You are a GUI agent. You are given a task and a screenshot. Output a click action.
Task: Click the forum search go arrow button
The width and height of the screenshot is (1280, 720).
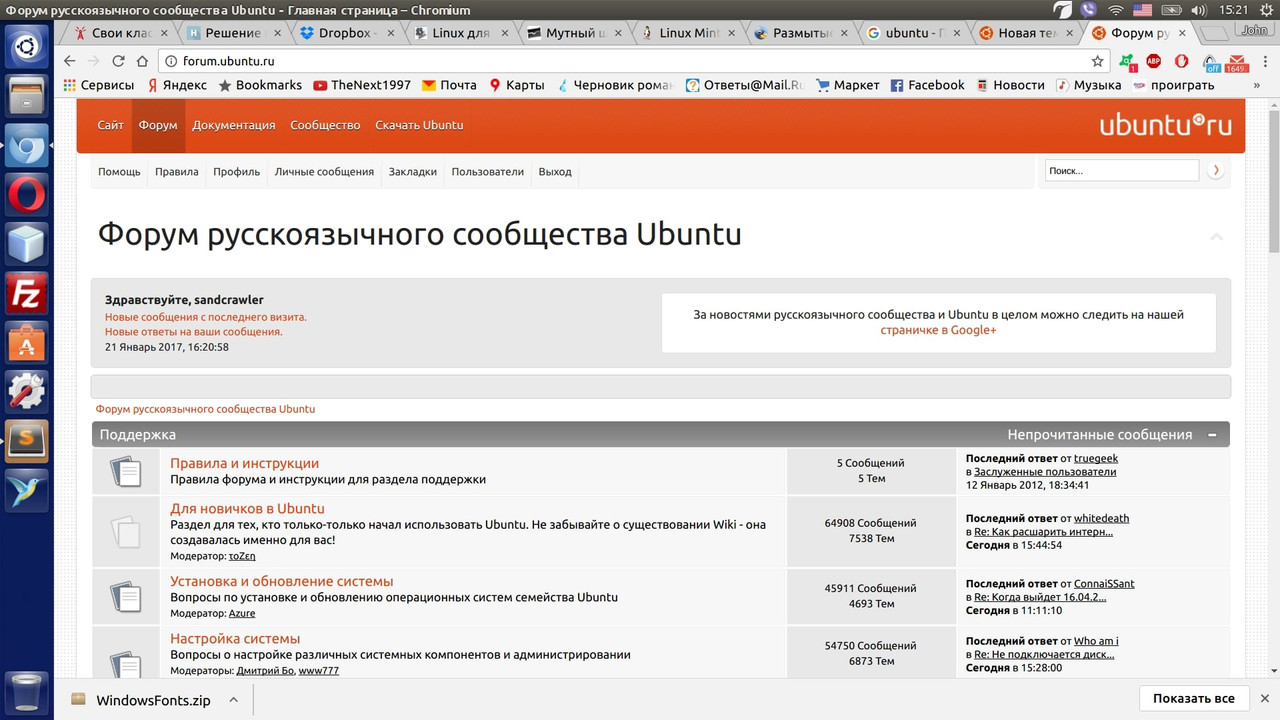(1216, 171)
